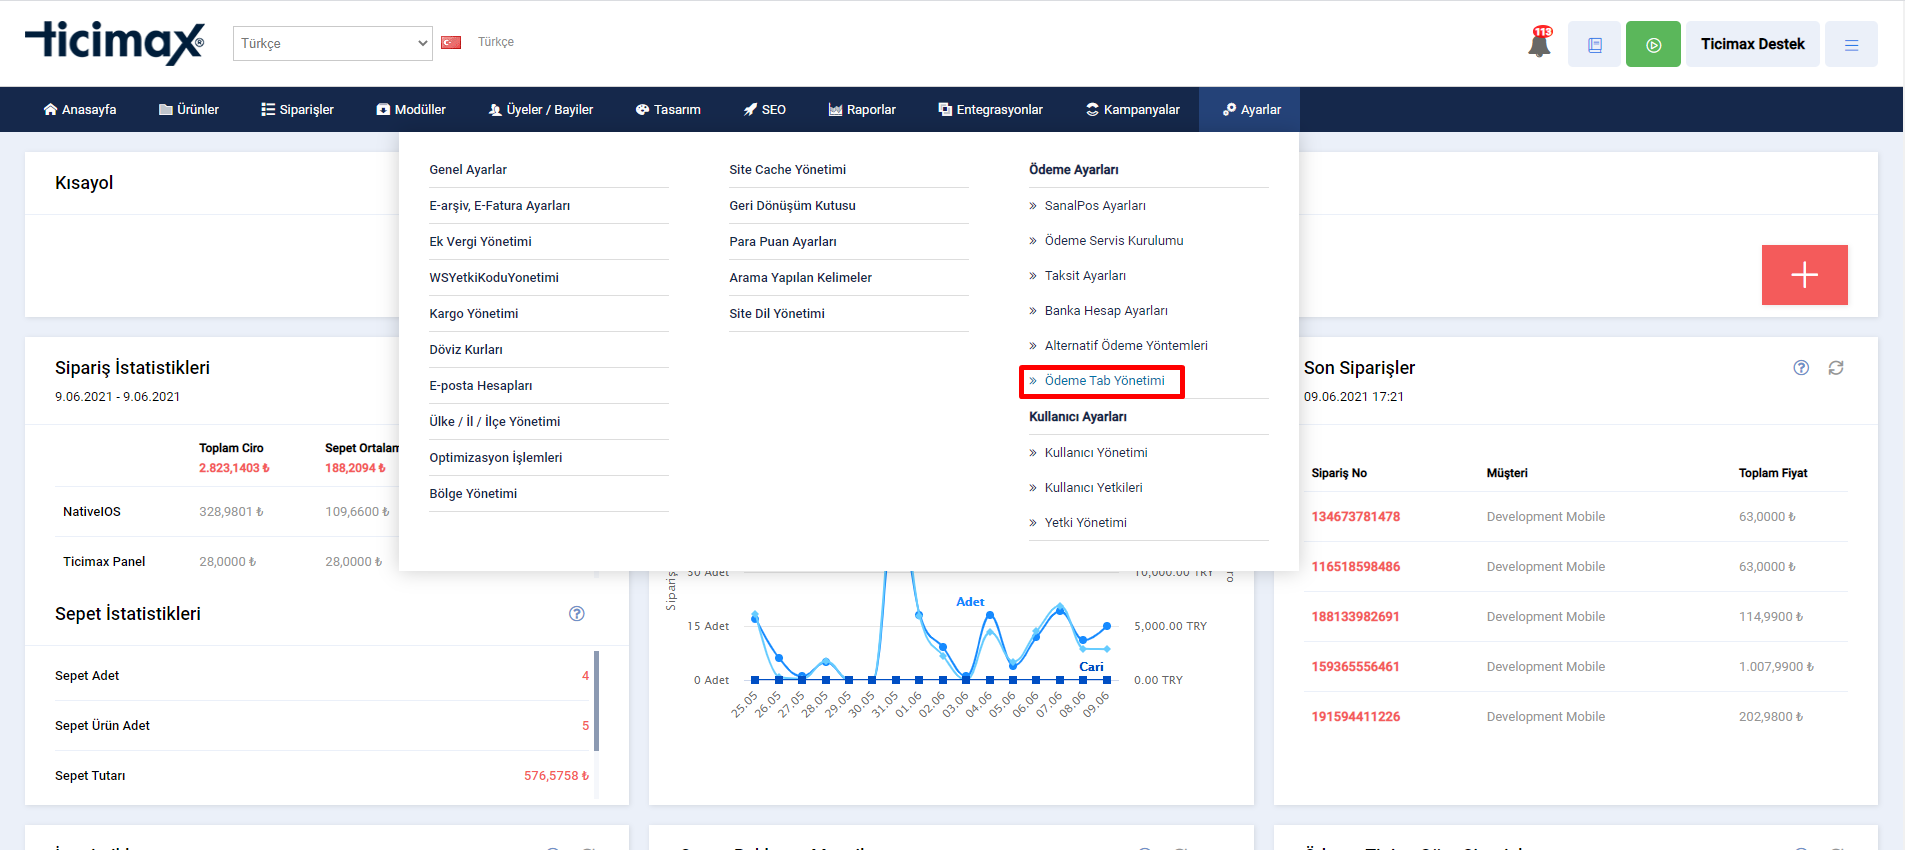Open Site Dil Yönetimi
1905x850 pixels.
pos(777,314)
